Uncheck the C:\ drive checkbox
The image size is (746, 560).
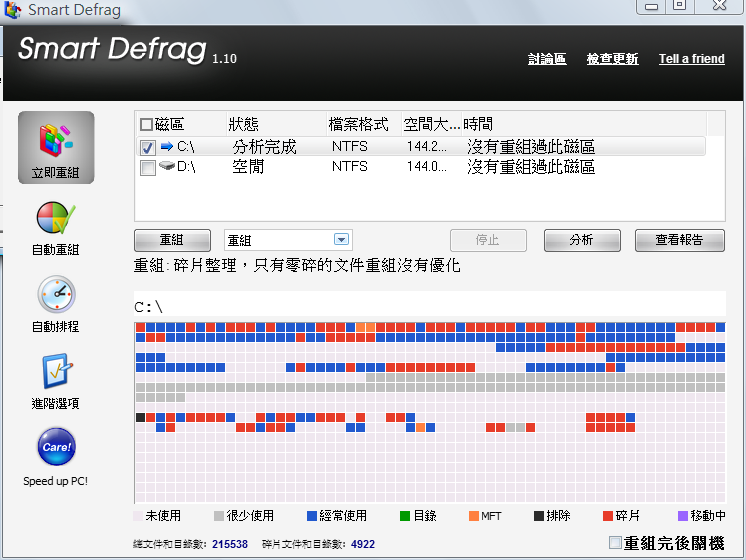point(147,147)
